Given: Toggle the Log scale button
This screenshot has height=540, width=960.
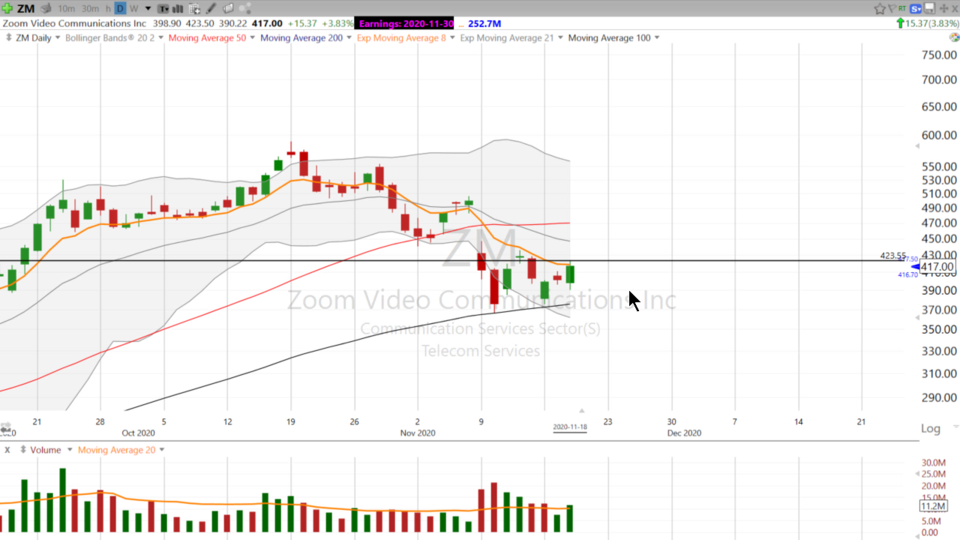Looking at the screenshot, I should 931,429.
